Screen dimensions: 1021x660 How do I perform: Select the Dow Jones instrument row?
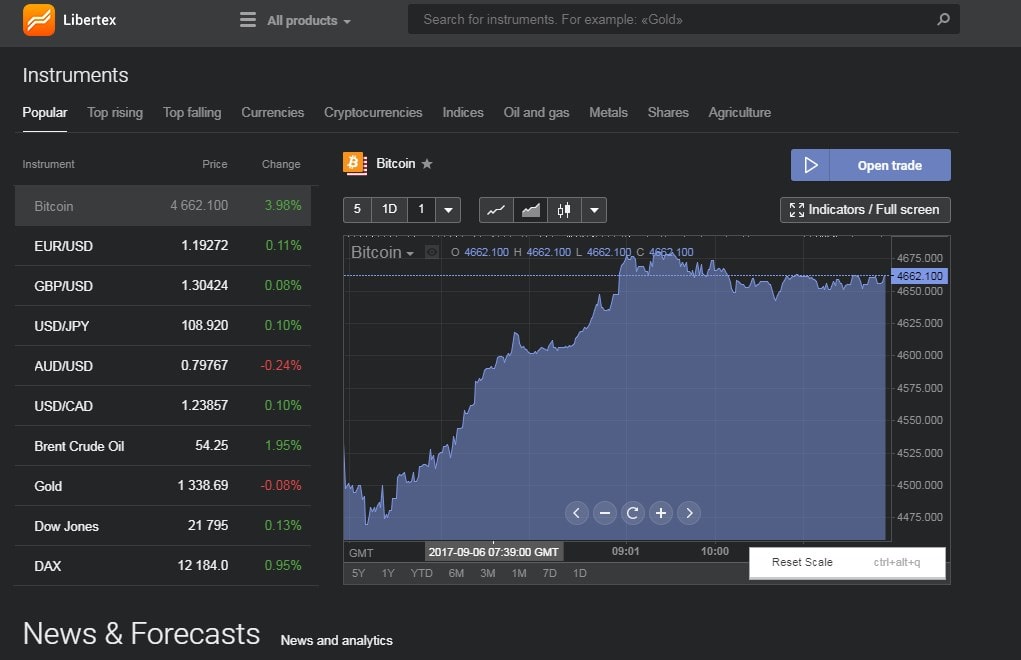(163, 525)
